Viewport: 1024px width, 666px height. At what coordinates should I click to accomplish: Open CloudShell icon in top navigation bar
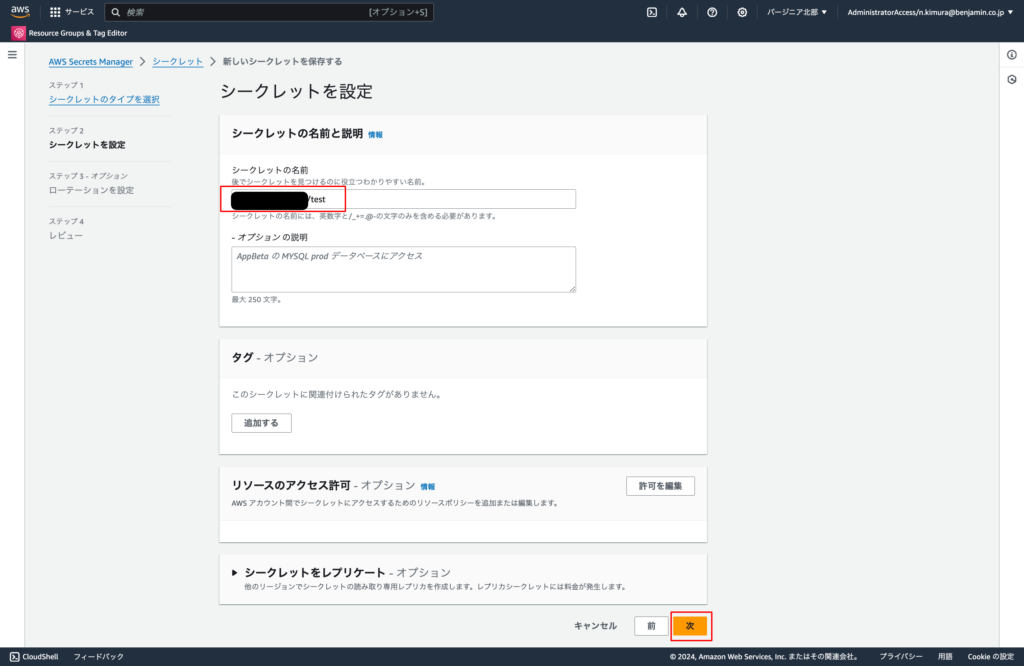tap(652, 12)
